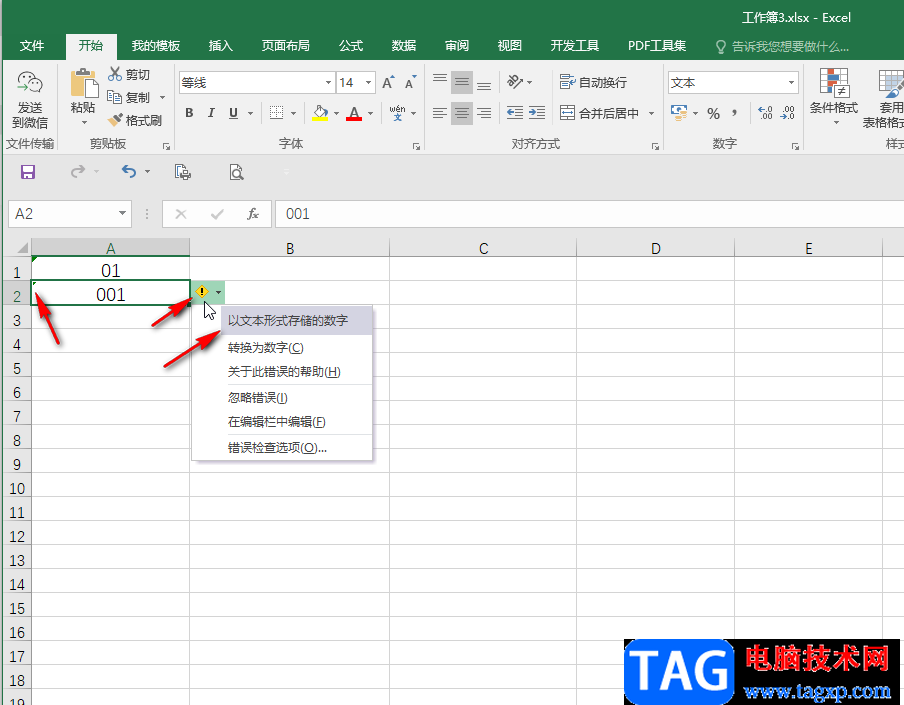Click the Insert Function fx icon
The width and height of the screenshot is (904, 705).
(253, 214)
